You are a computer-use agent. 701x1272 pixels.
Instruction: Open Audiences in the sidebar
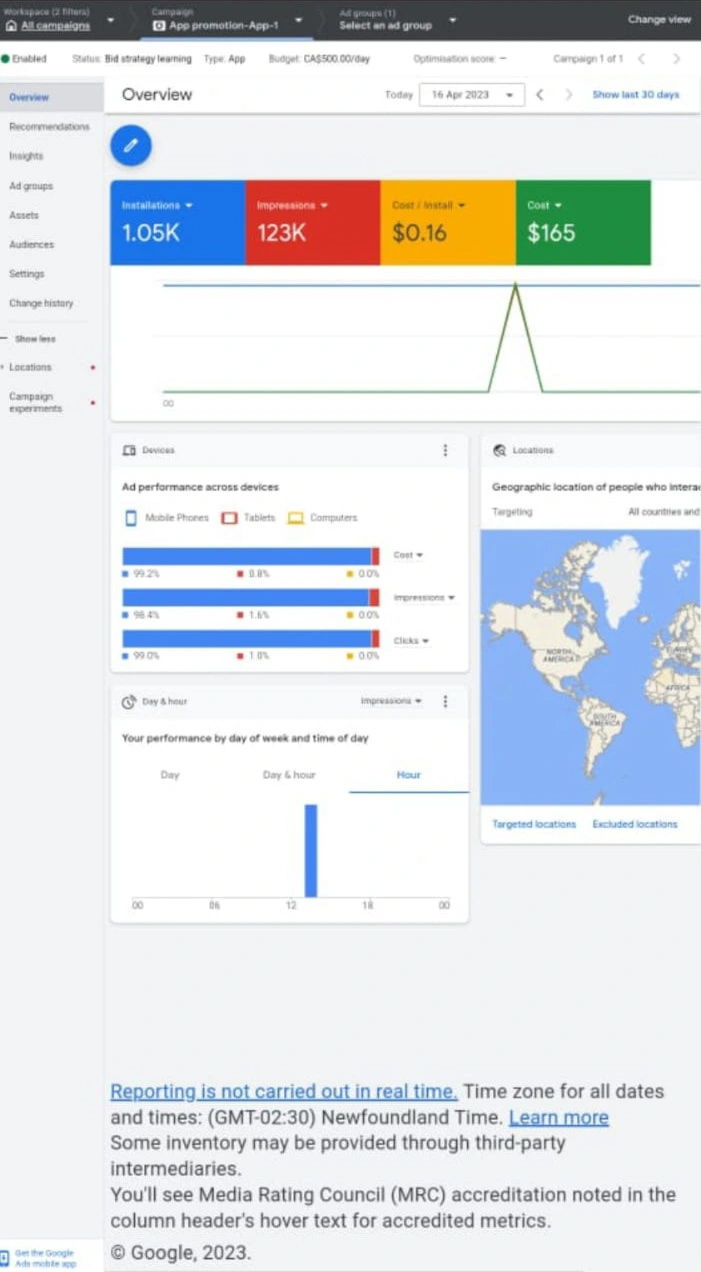[x=31, y=244]
